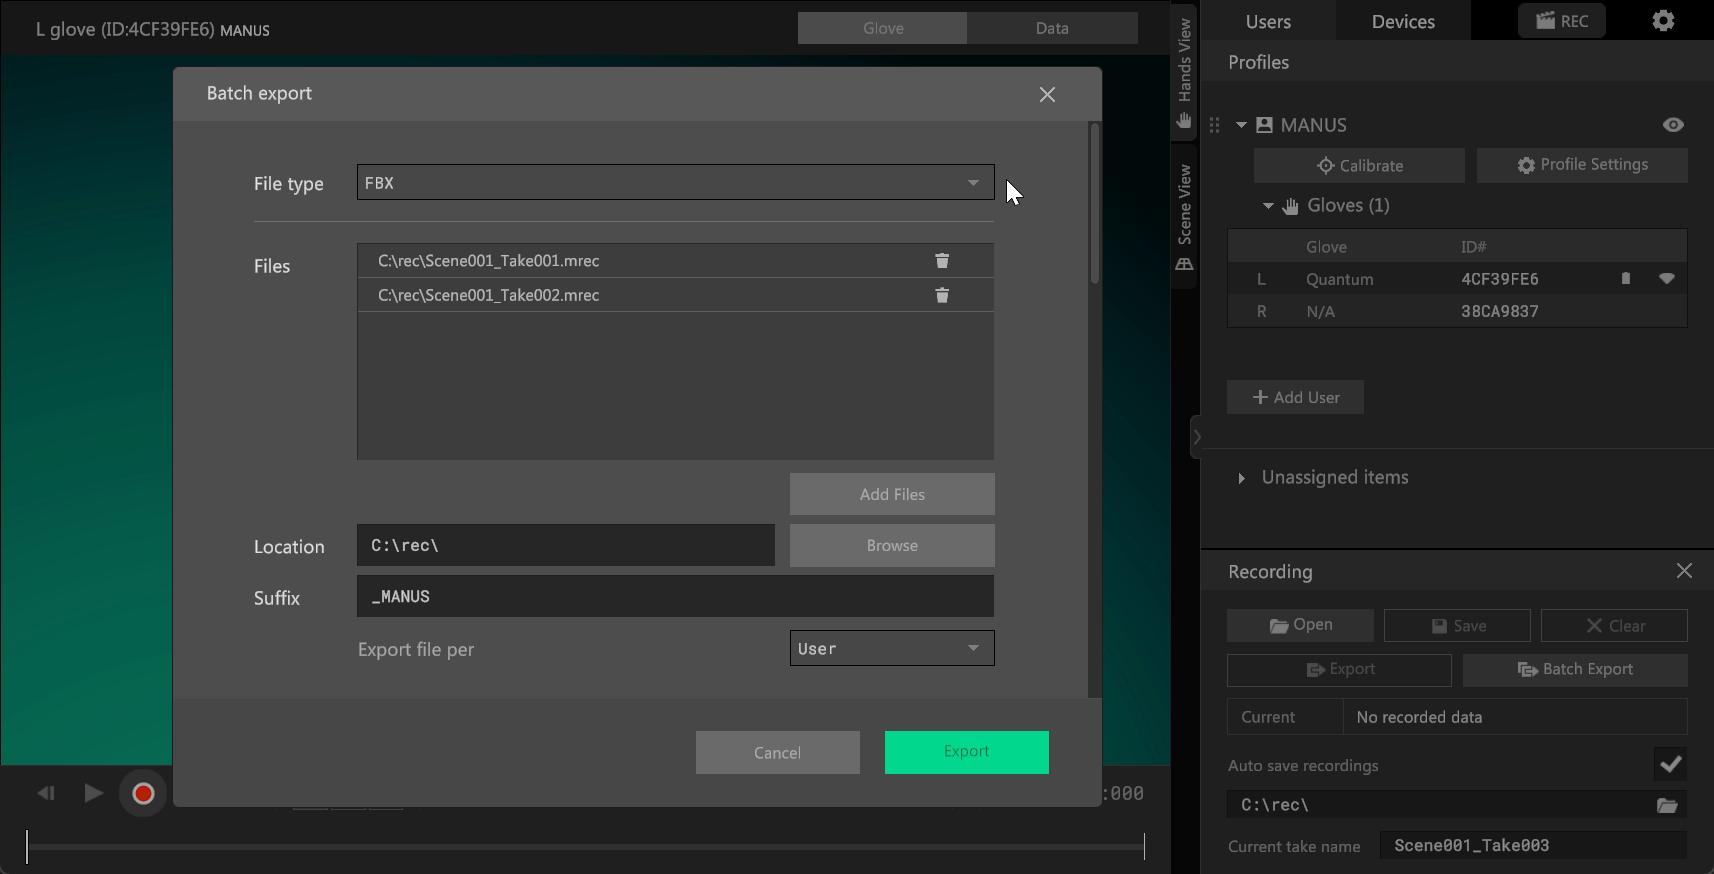Switch to the Devices tab

1402,22
